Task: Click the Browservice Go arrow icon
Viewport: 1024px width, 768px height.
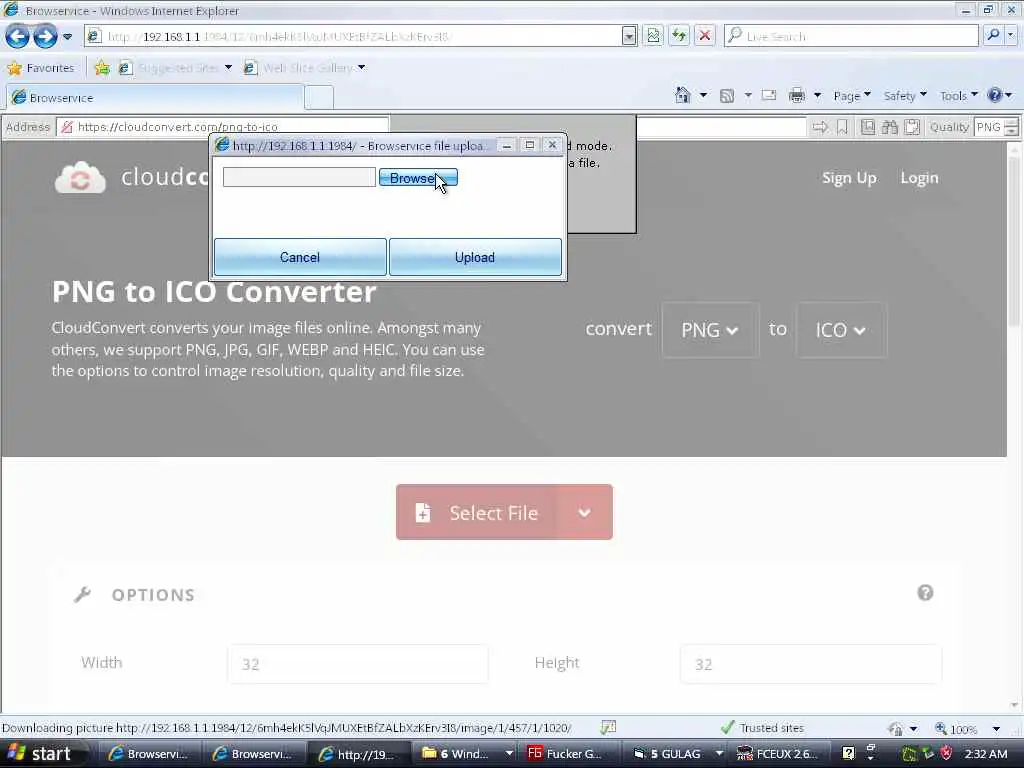Action: (x=820, y=127)
